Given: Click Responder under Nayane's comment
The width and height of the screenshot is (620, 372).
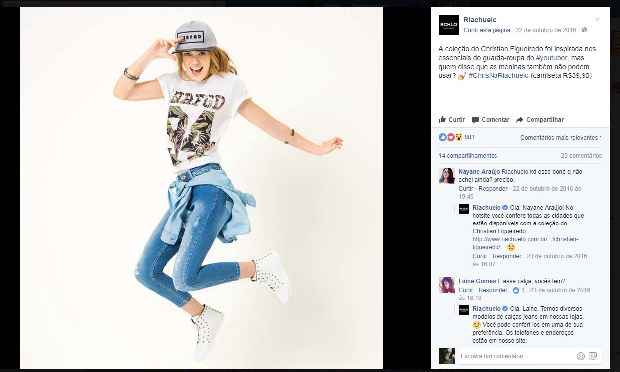Looking at the screenshot, I should pos(493,189).
